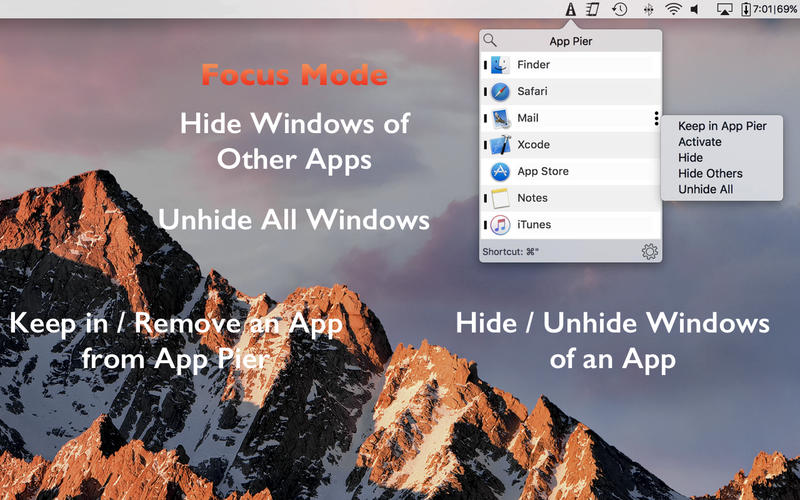Click the App Store icon
This screenshot has height=500, width=800.
(x=501, y=172)
